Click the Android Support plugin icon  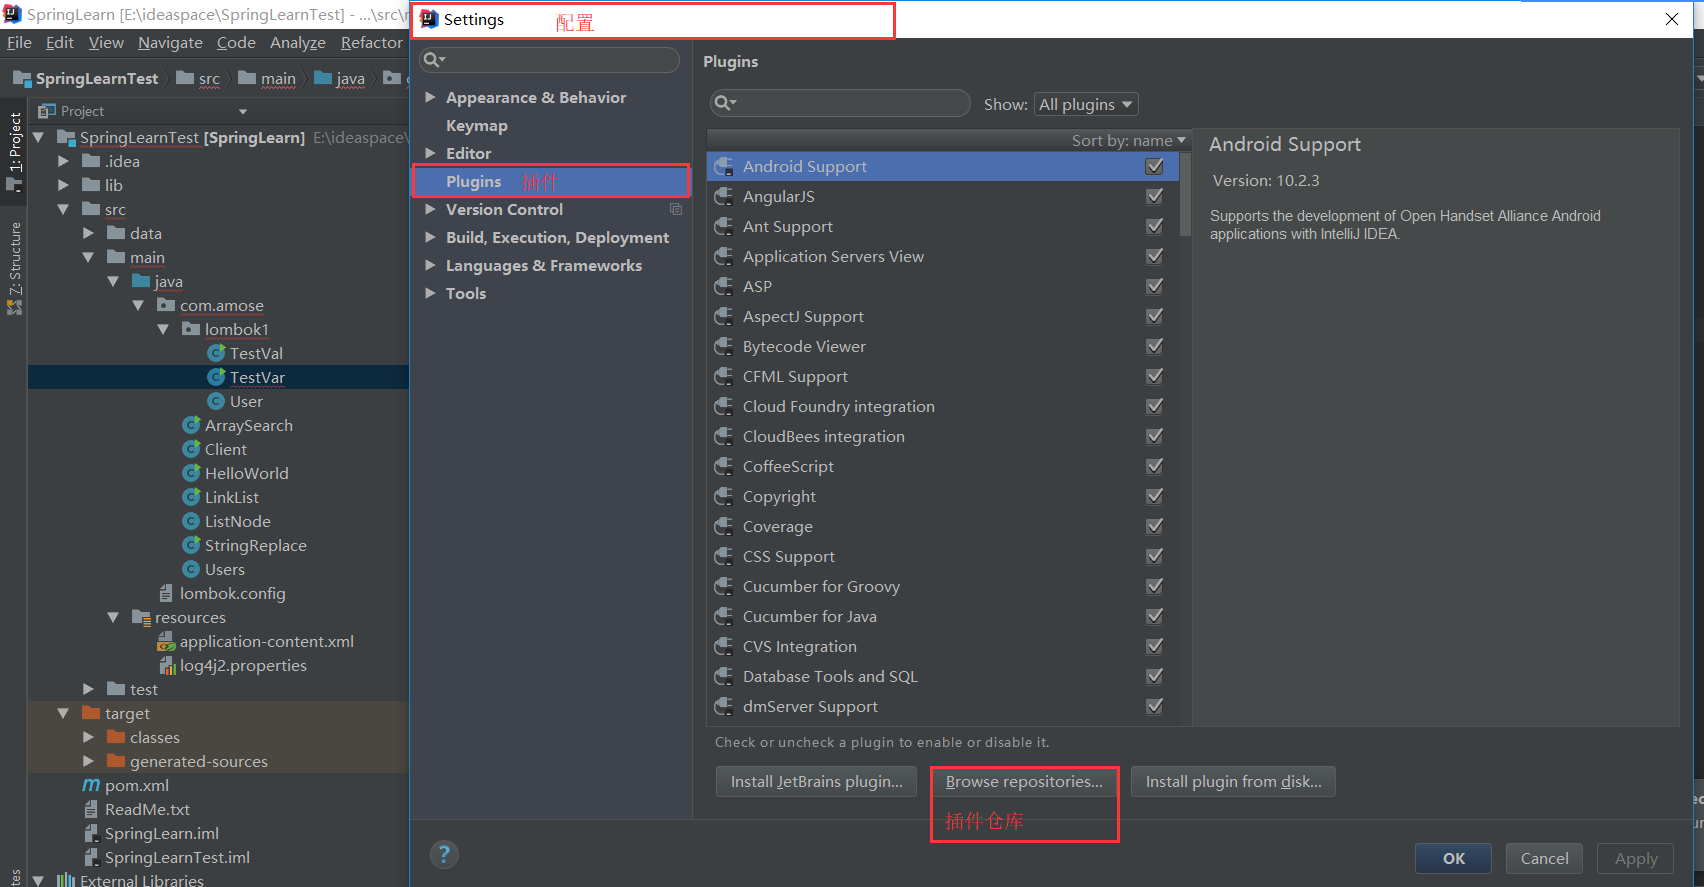pos(724,166)
